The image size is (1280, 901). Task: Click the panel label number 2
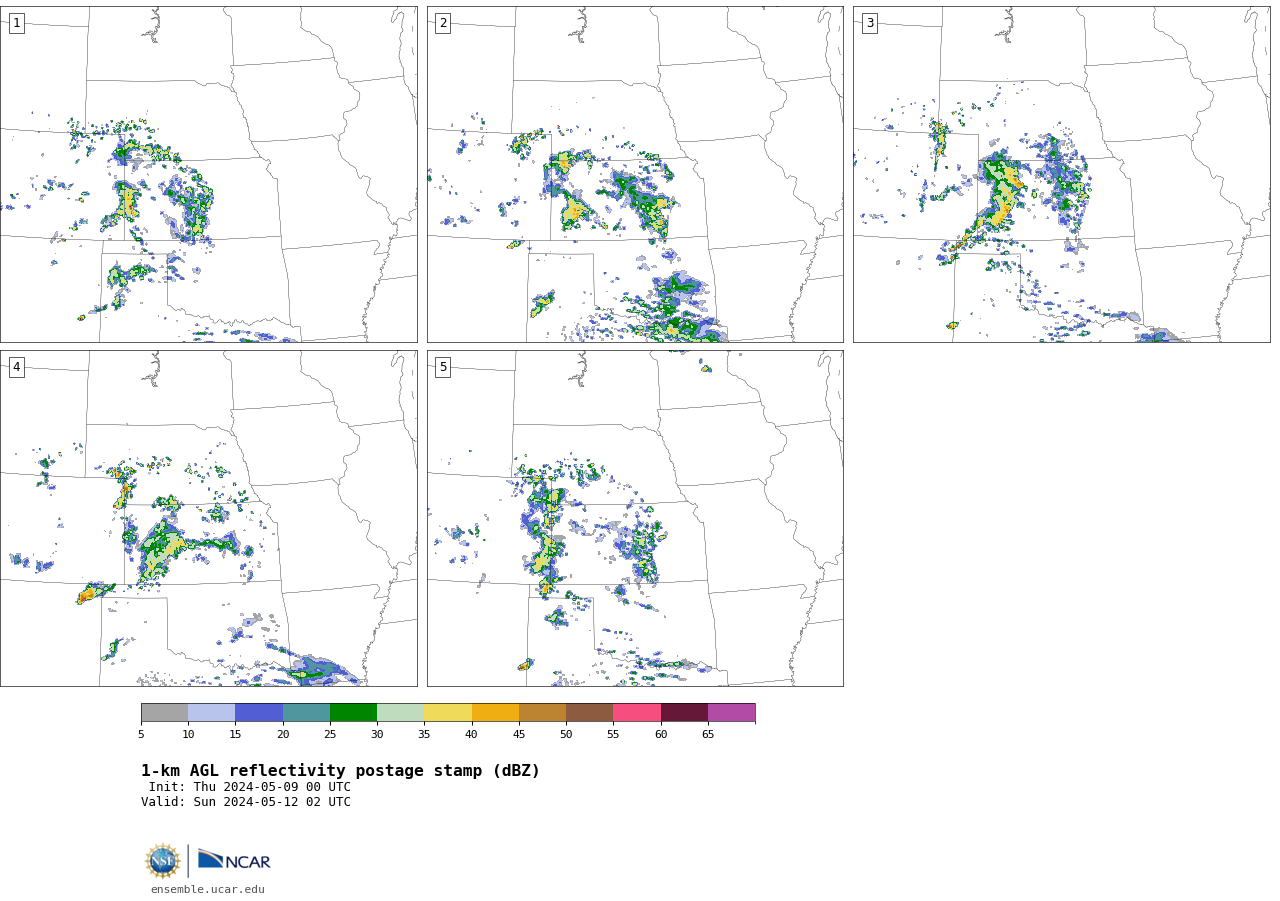(443, 23)
